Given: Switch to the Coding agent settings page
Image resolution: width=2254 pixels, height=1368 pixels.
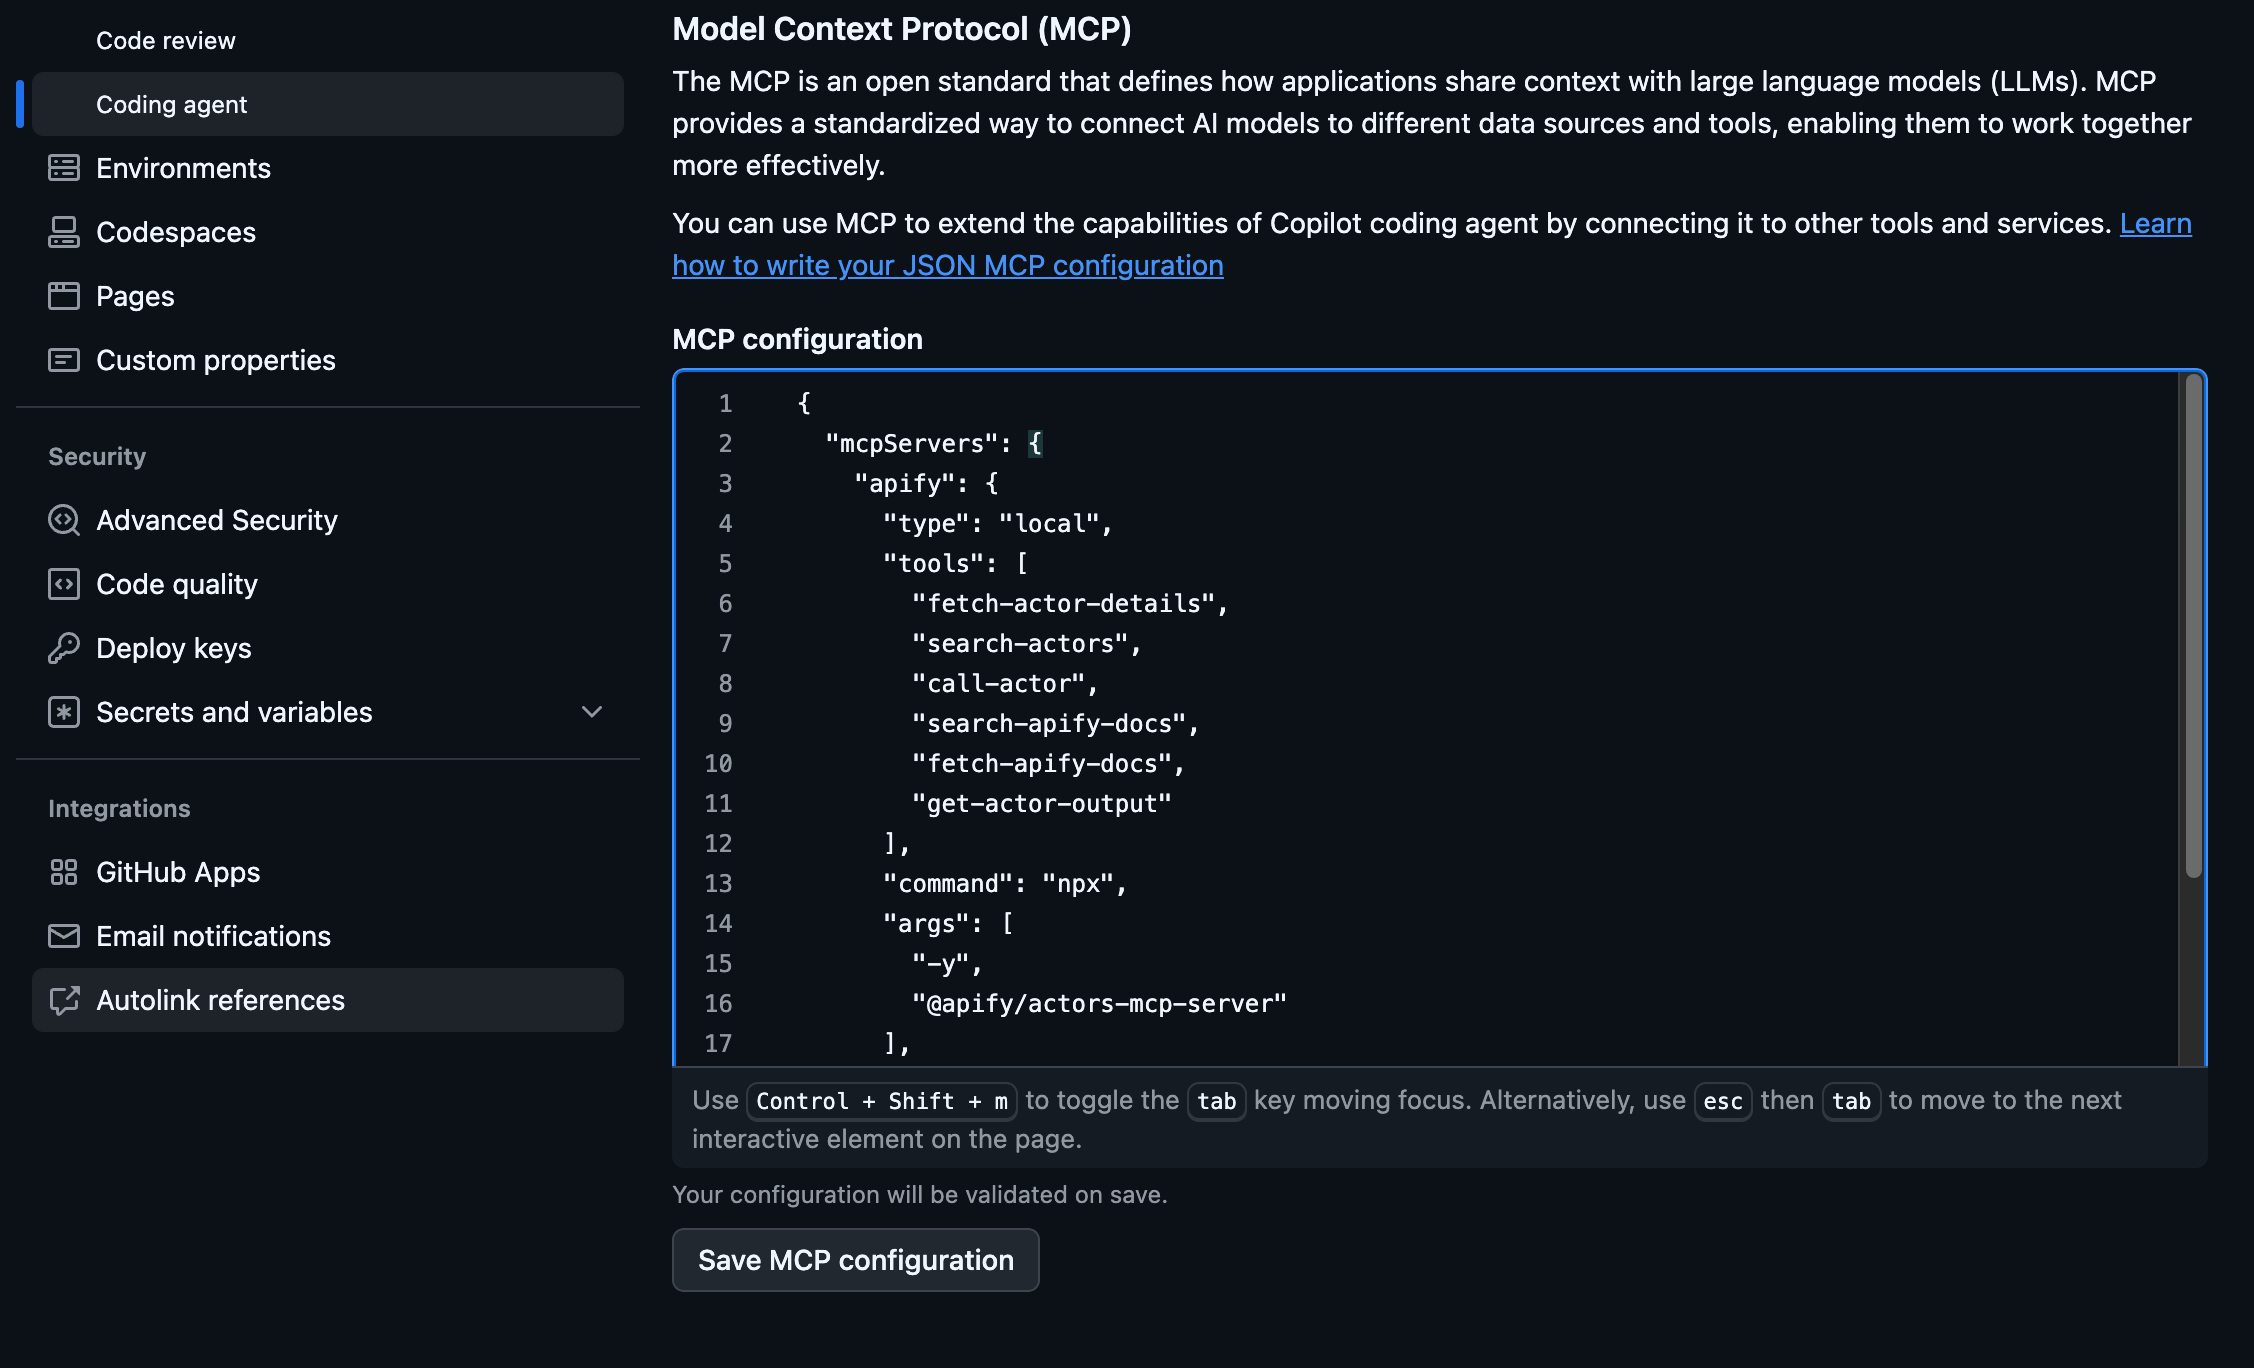Looking at the screenshot, I should (x=172, y=104).
